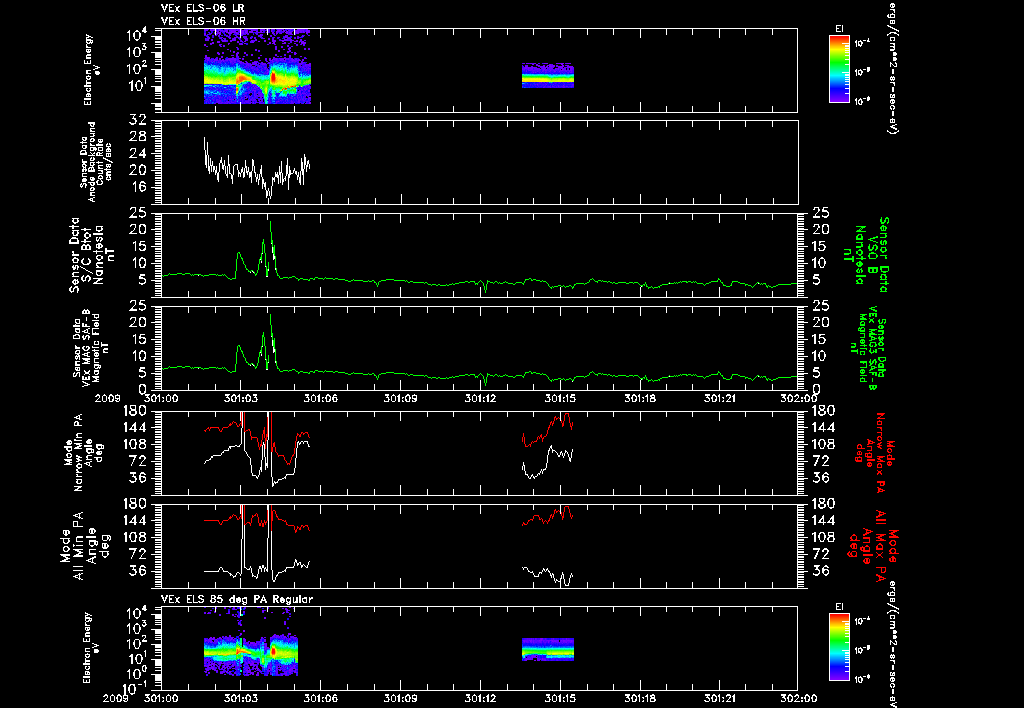Image resolution: width=1024 pixels, height=708 pixels.
Task: Click the '16' tick on the count rate axis
Action: coord(138,187)
